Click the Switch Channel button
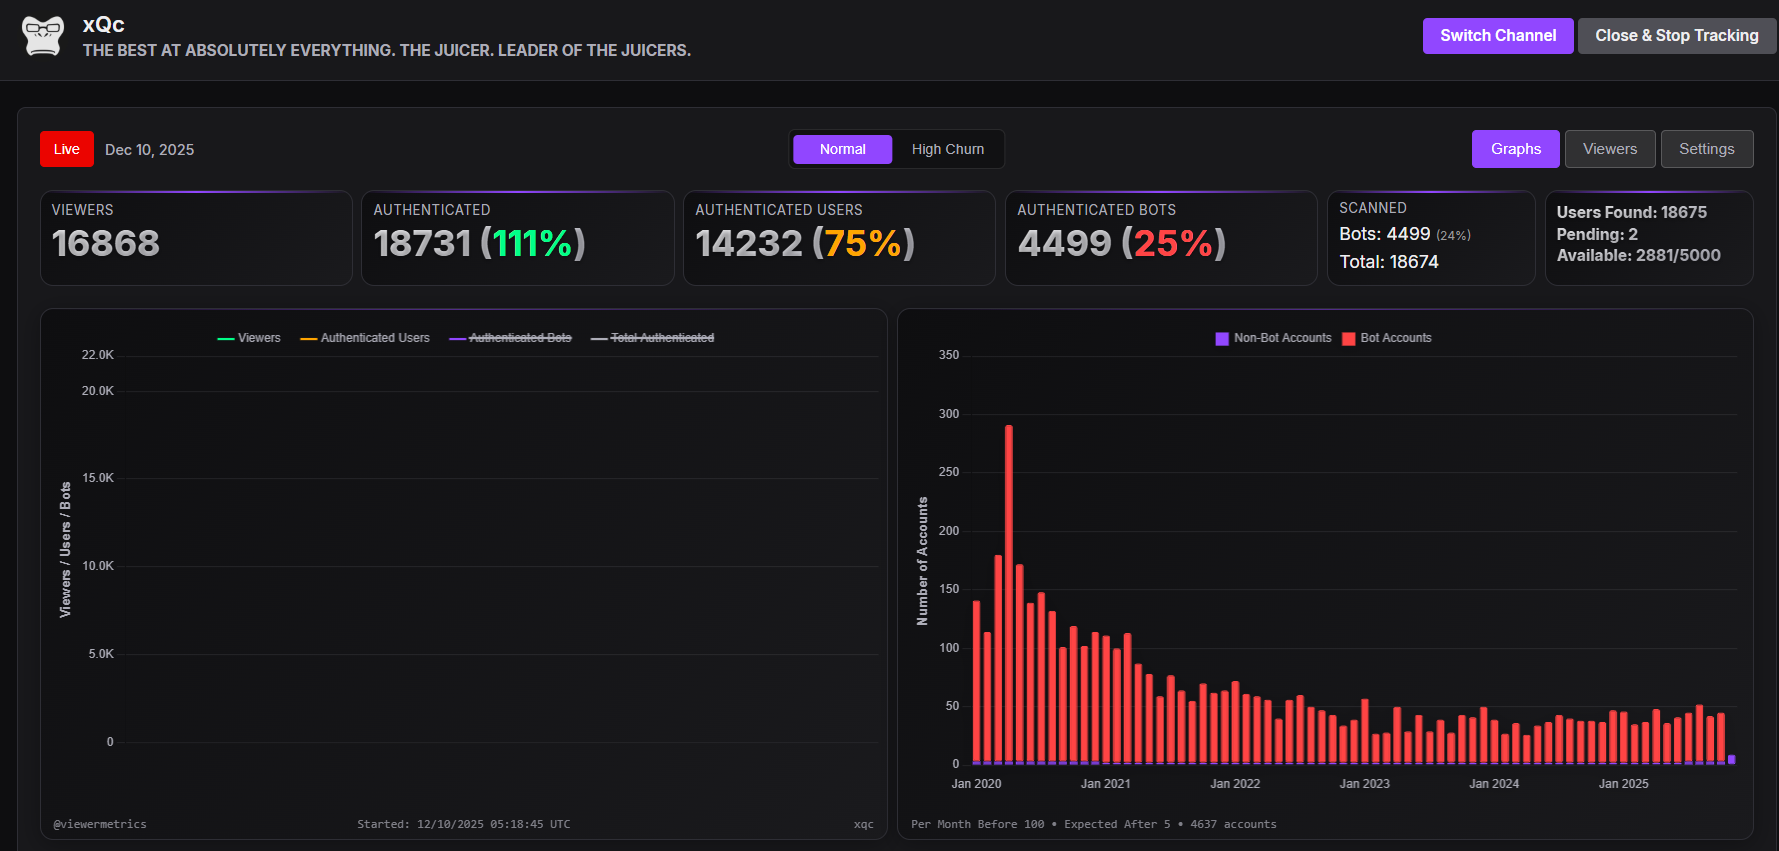Viewport: 1779px width, 851px height. [1498, 36]
